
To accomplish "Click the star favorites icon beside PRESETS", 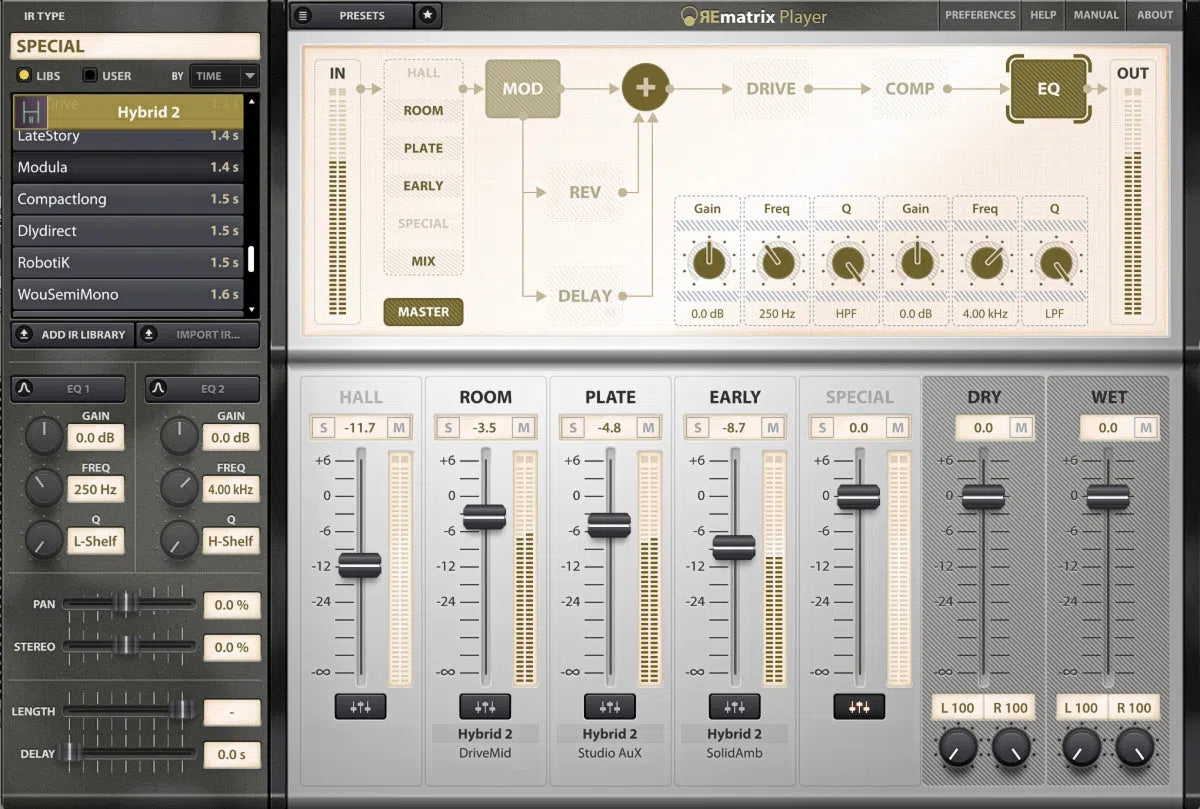I will tap(429, 15).
